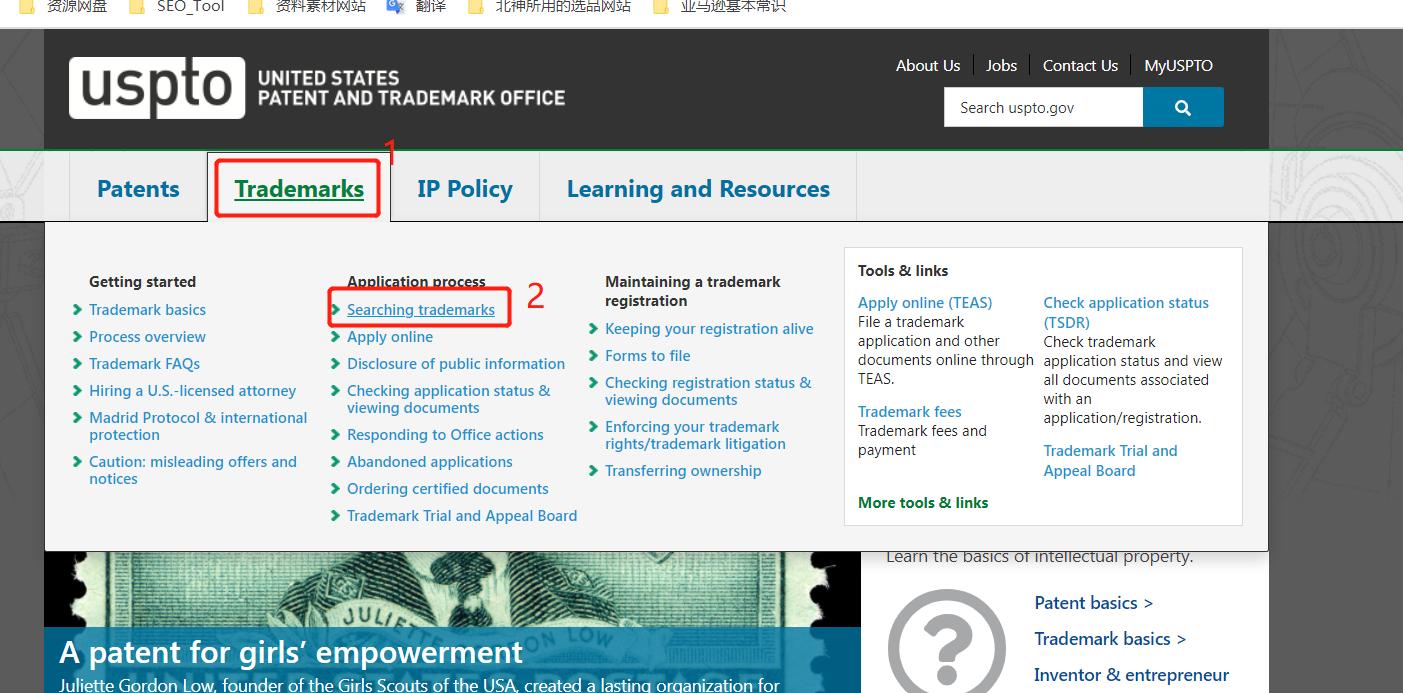Screen dimensions: 1403x693
Task: Open Apply online (TEAS) link
Action: point(925,303)
